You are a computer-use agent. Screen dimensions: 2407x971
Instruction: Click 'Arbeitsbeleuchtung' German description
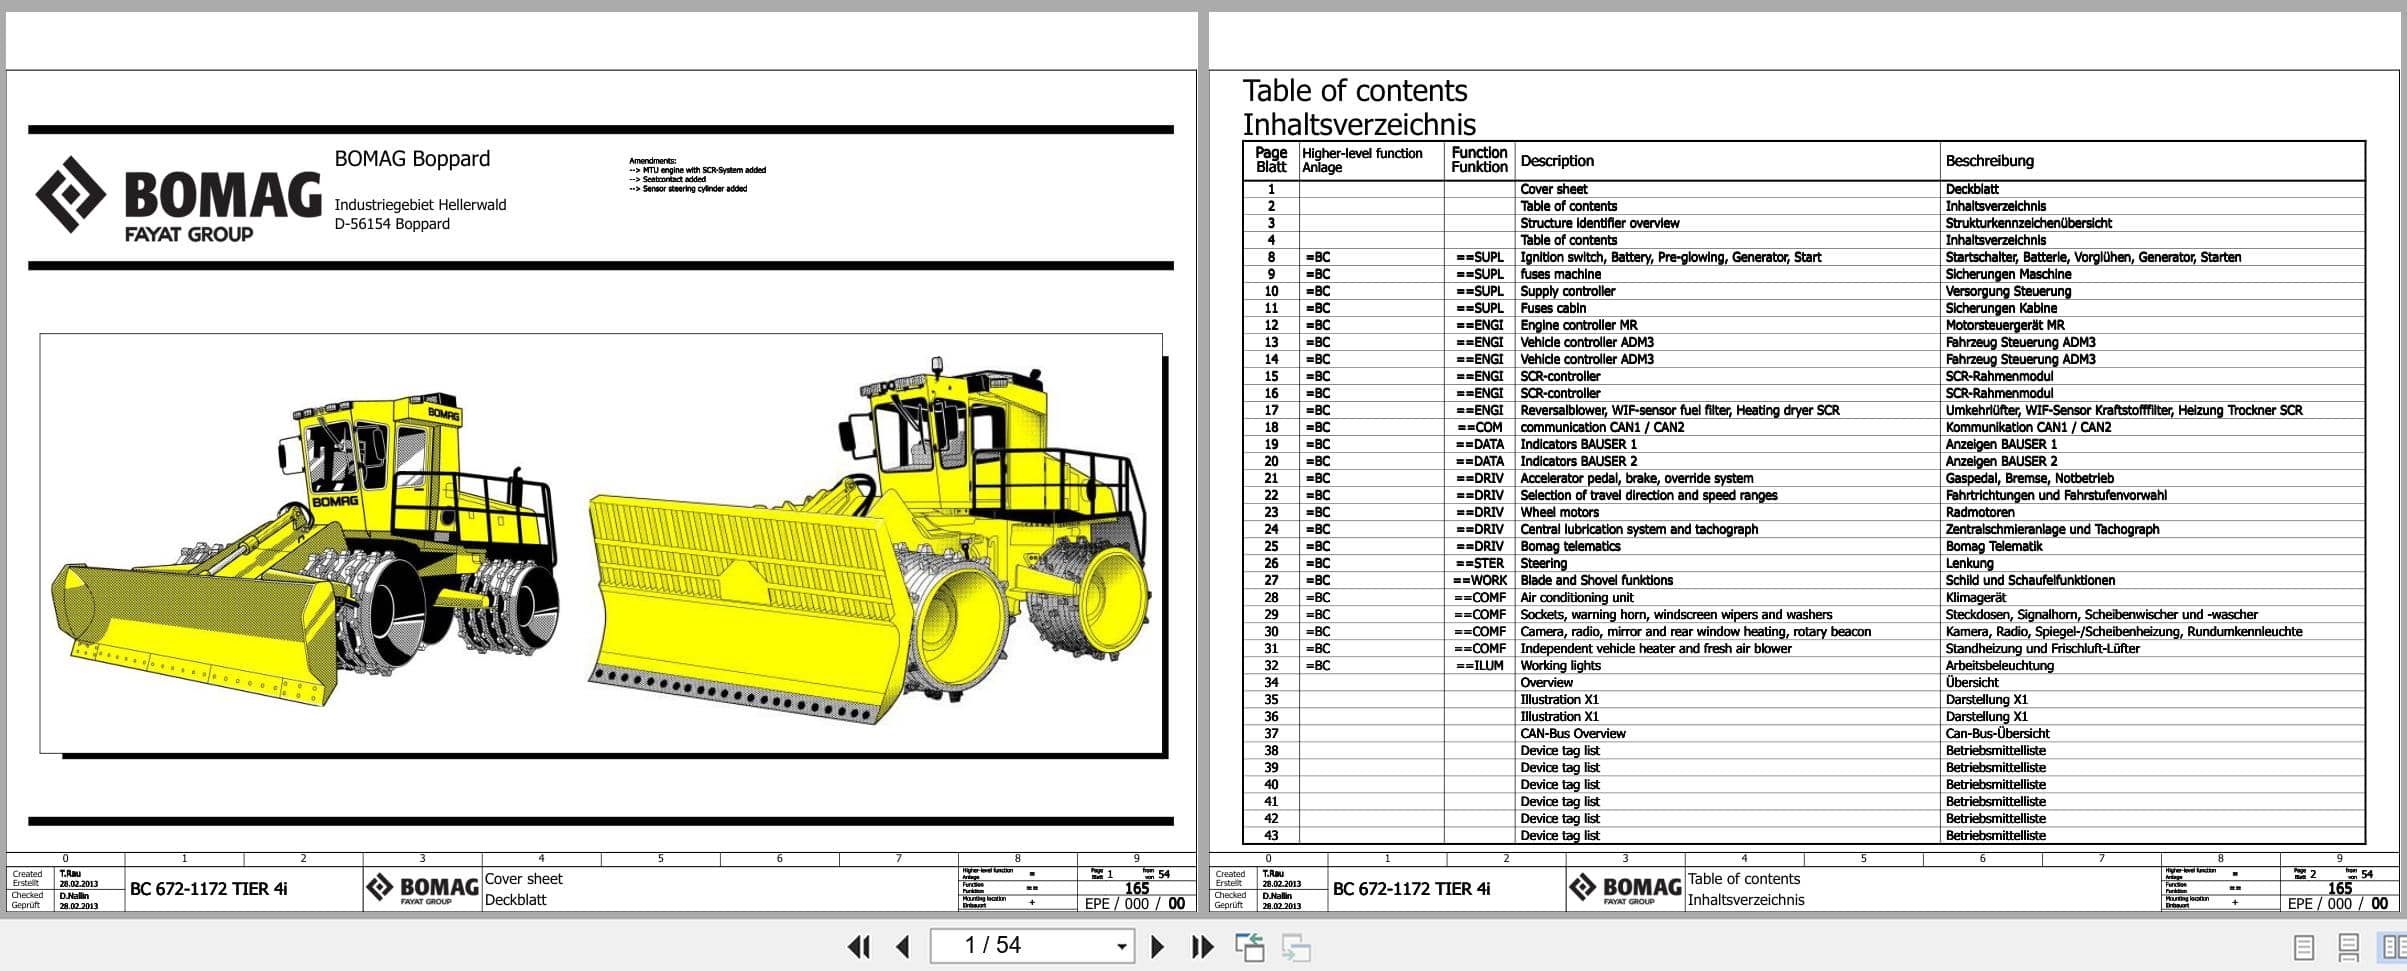1999,665
